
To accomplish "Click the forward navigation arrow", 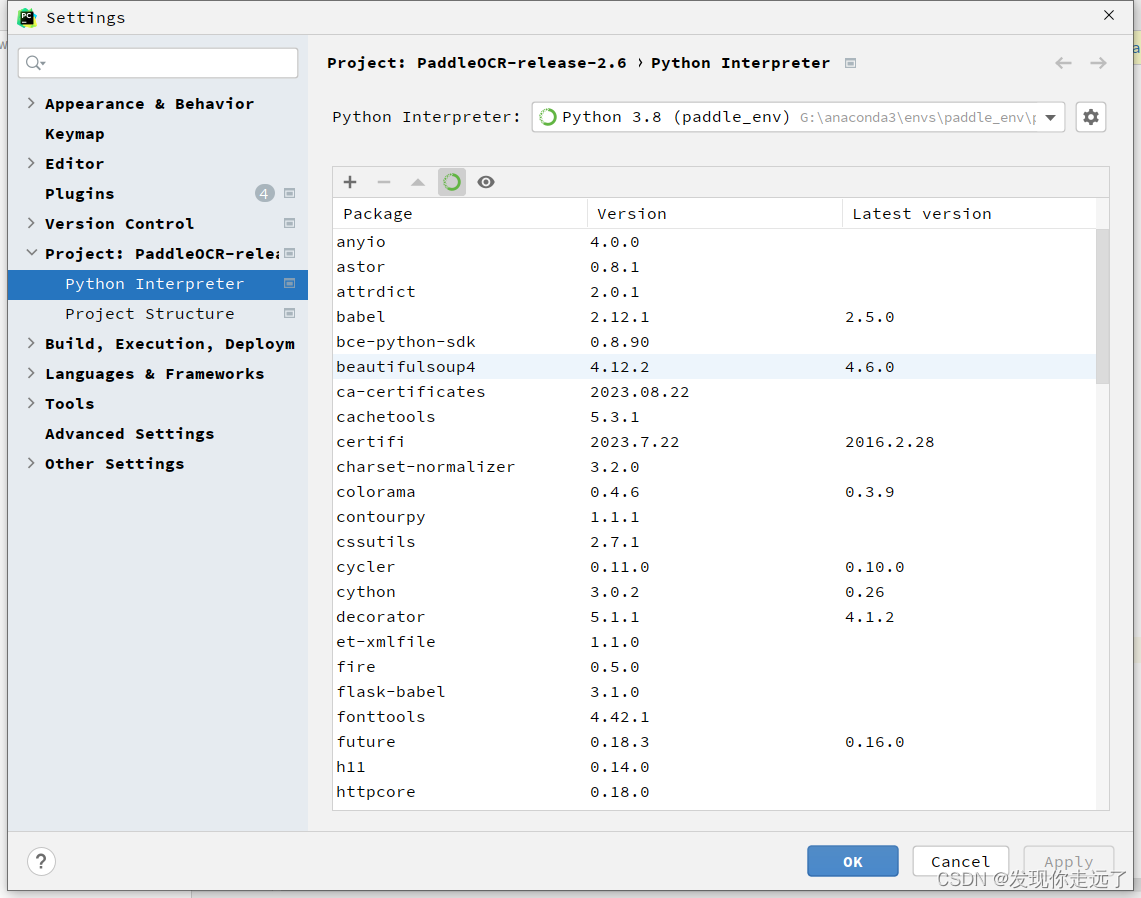I will pyautogui.click(x=1098, y=62).
